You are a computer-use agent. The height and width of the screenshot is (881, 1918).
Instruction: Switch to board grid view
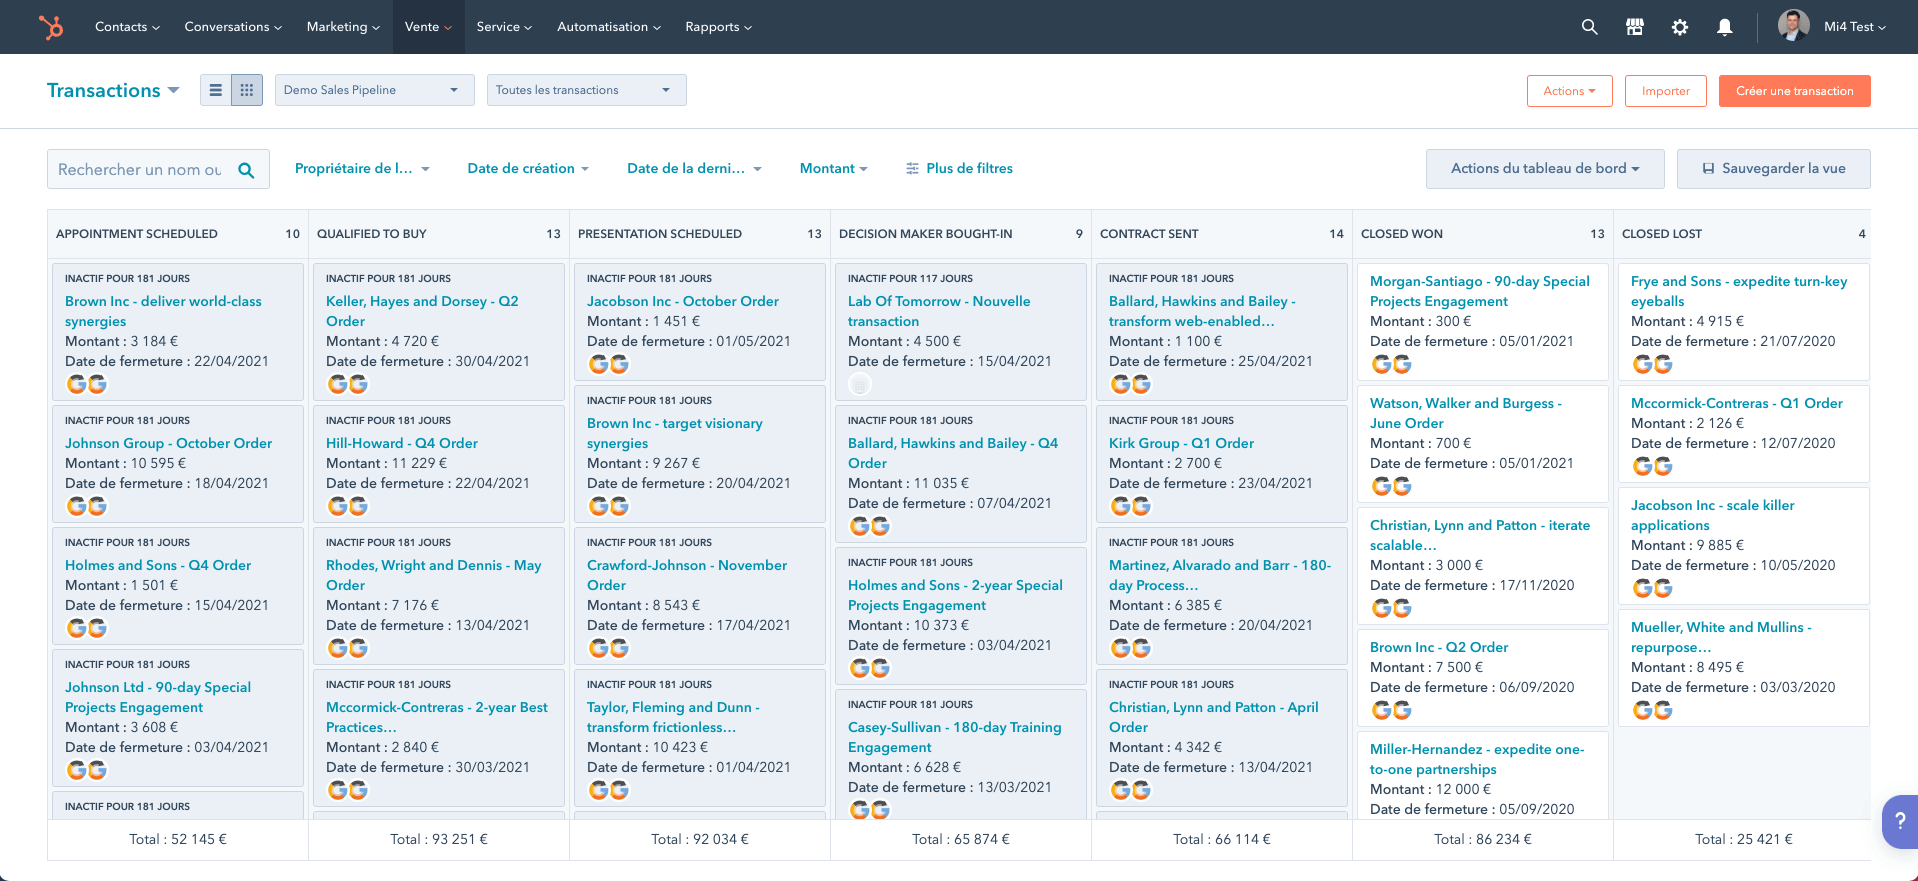pyautogui.click(x=247, y=90)
